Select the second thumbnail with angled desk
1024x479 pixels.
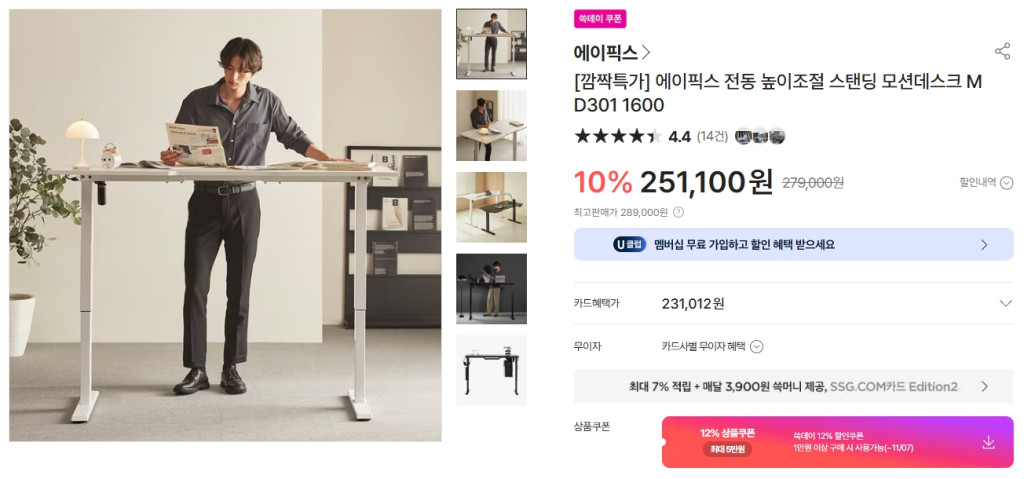pyautogui.click(x=491, y=125)
